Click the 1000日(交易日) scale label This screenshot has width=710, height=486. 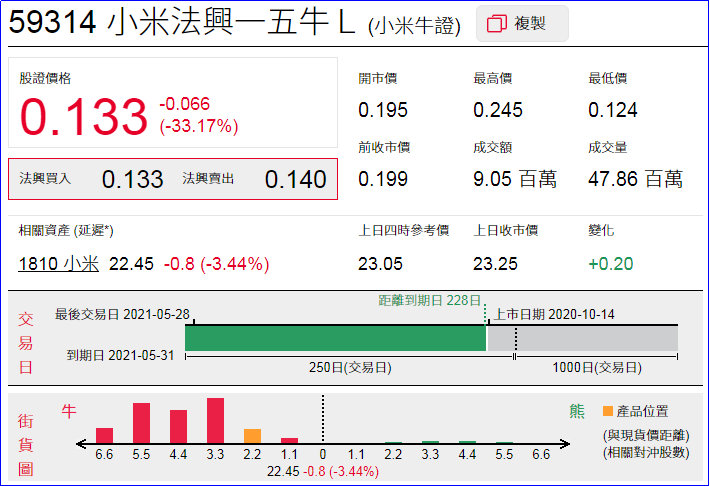click(x=597, y=367)
